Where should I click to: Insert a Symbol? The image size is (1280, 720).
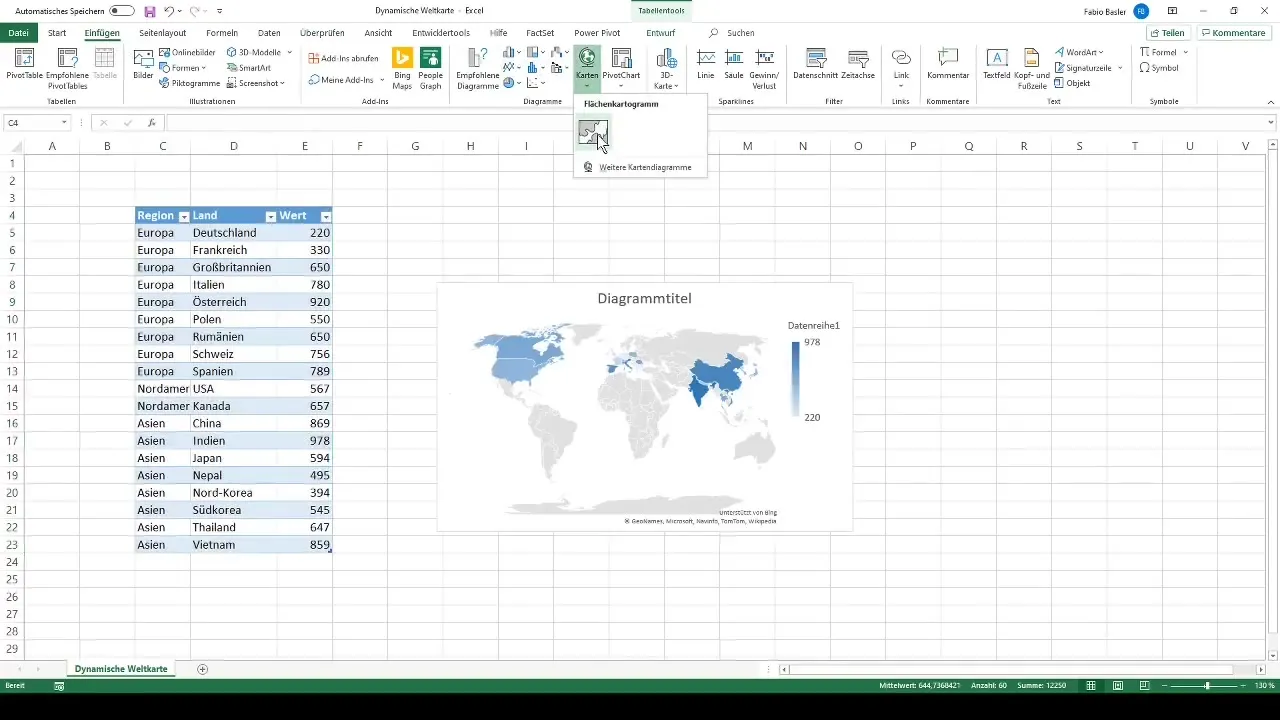pyautogui.click(x=1160, y=68)
